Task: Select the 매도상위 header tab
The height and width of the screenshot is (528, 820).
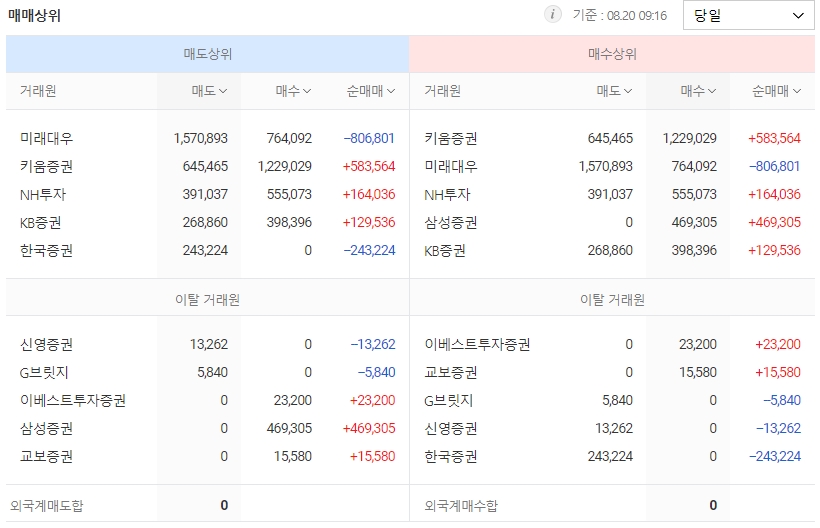Action: tap(208, 54)
